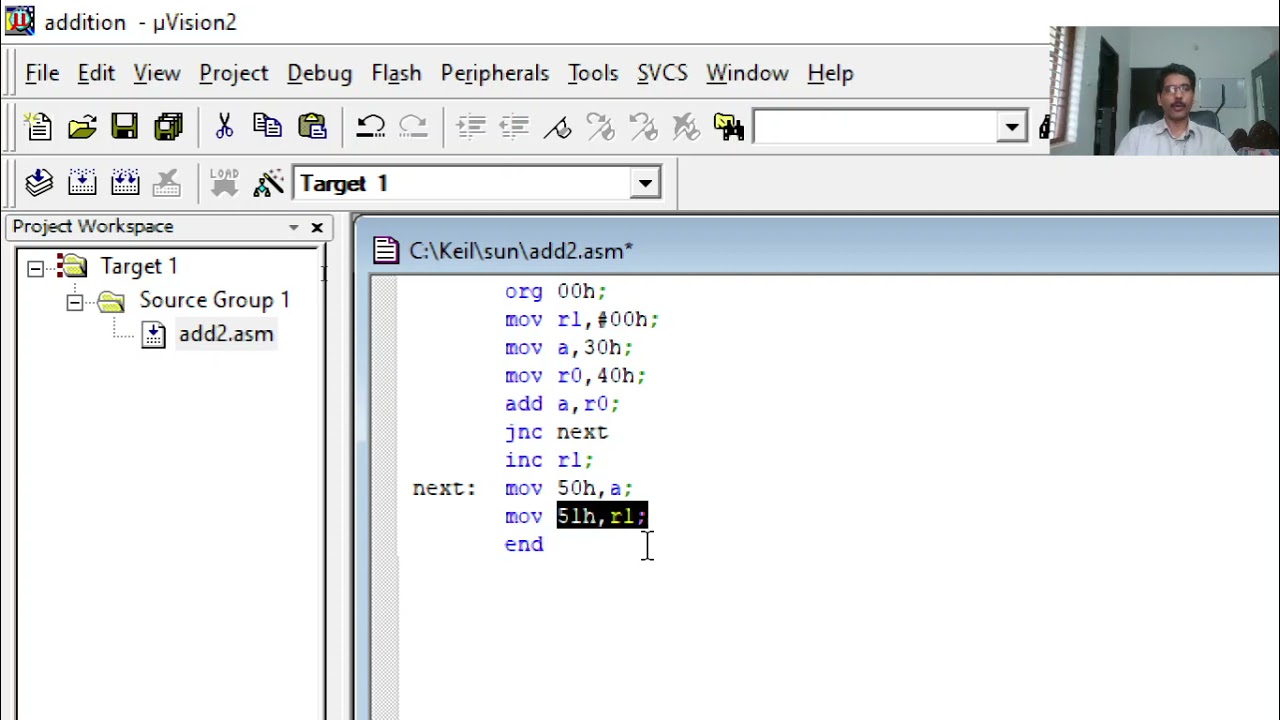Open the Flash menu
This screenshot has height=720, width=1280.
click(396, 73)
